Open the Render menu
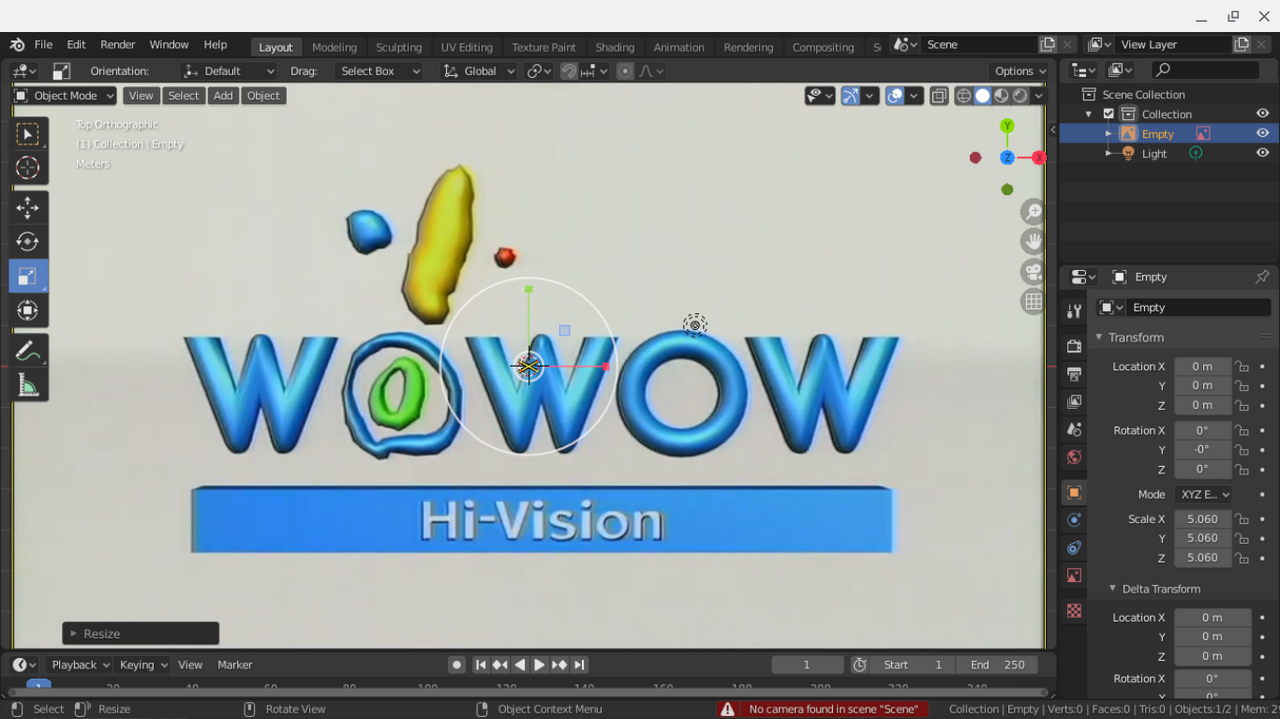This screenshot has height=719, width=1280. [118, 45]
